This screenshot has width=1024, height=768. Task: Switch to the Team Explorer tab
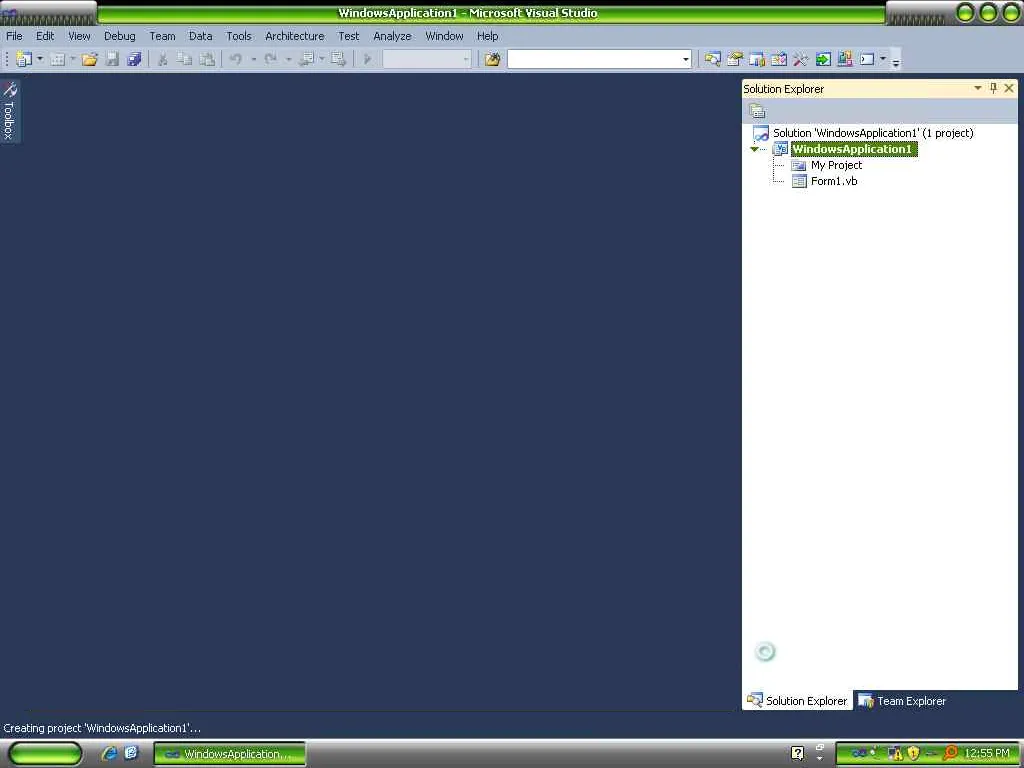click(902, 701)
